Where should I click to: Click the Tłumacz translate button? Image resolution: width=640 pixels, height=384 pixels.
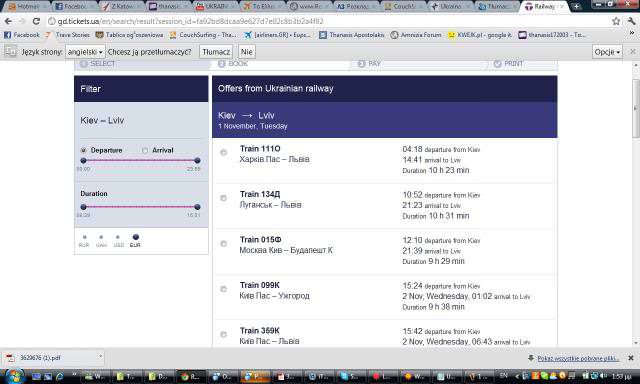click(x=216, y=52)
